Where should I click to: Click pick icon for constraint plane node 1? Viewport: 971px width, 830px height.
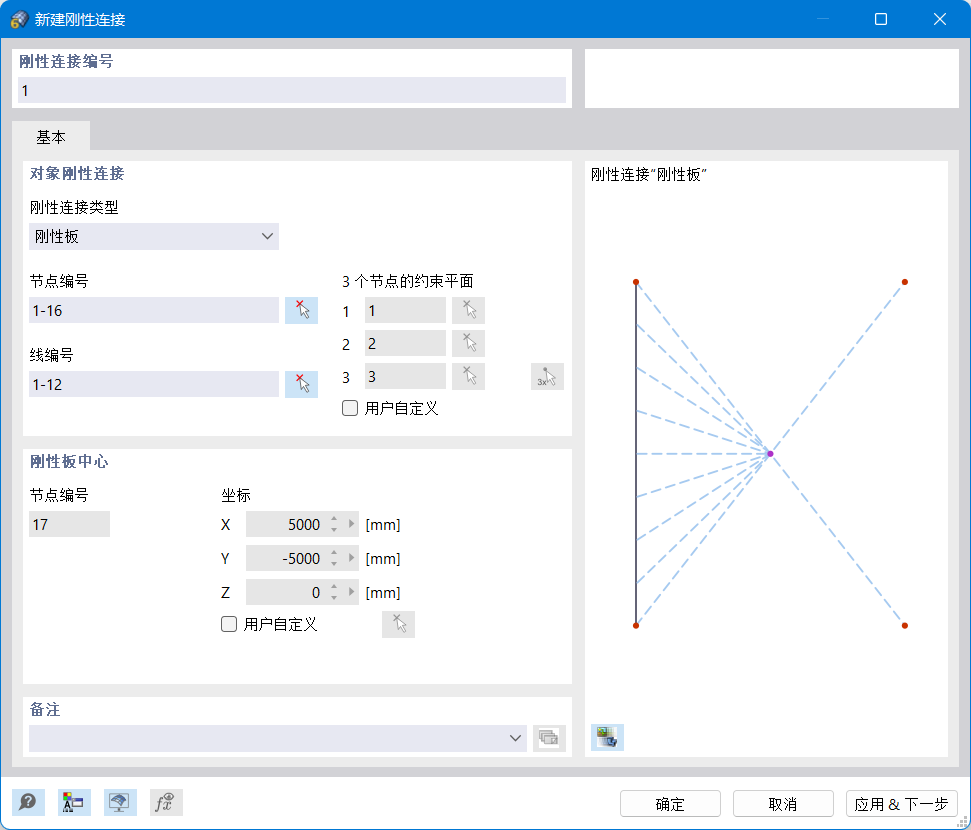(x=468, y=310)
